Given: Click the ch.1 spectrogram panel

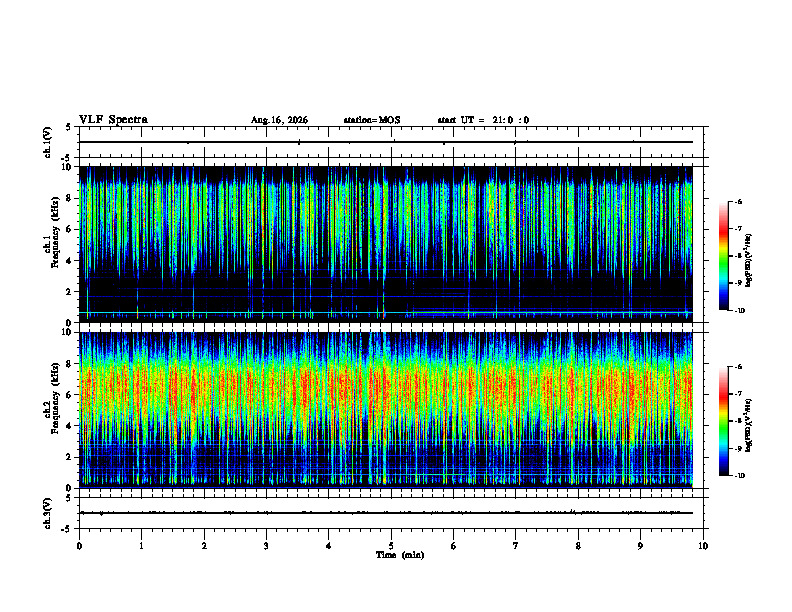Looking at the screenshot, I should tap(386, 244).
